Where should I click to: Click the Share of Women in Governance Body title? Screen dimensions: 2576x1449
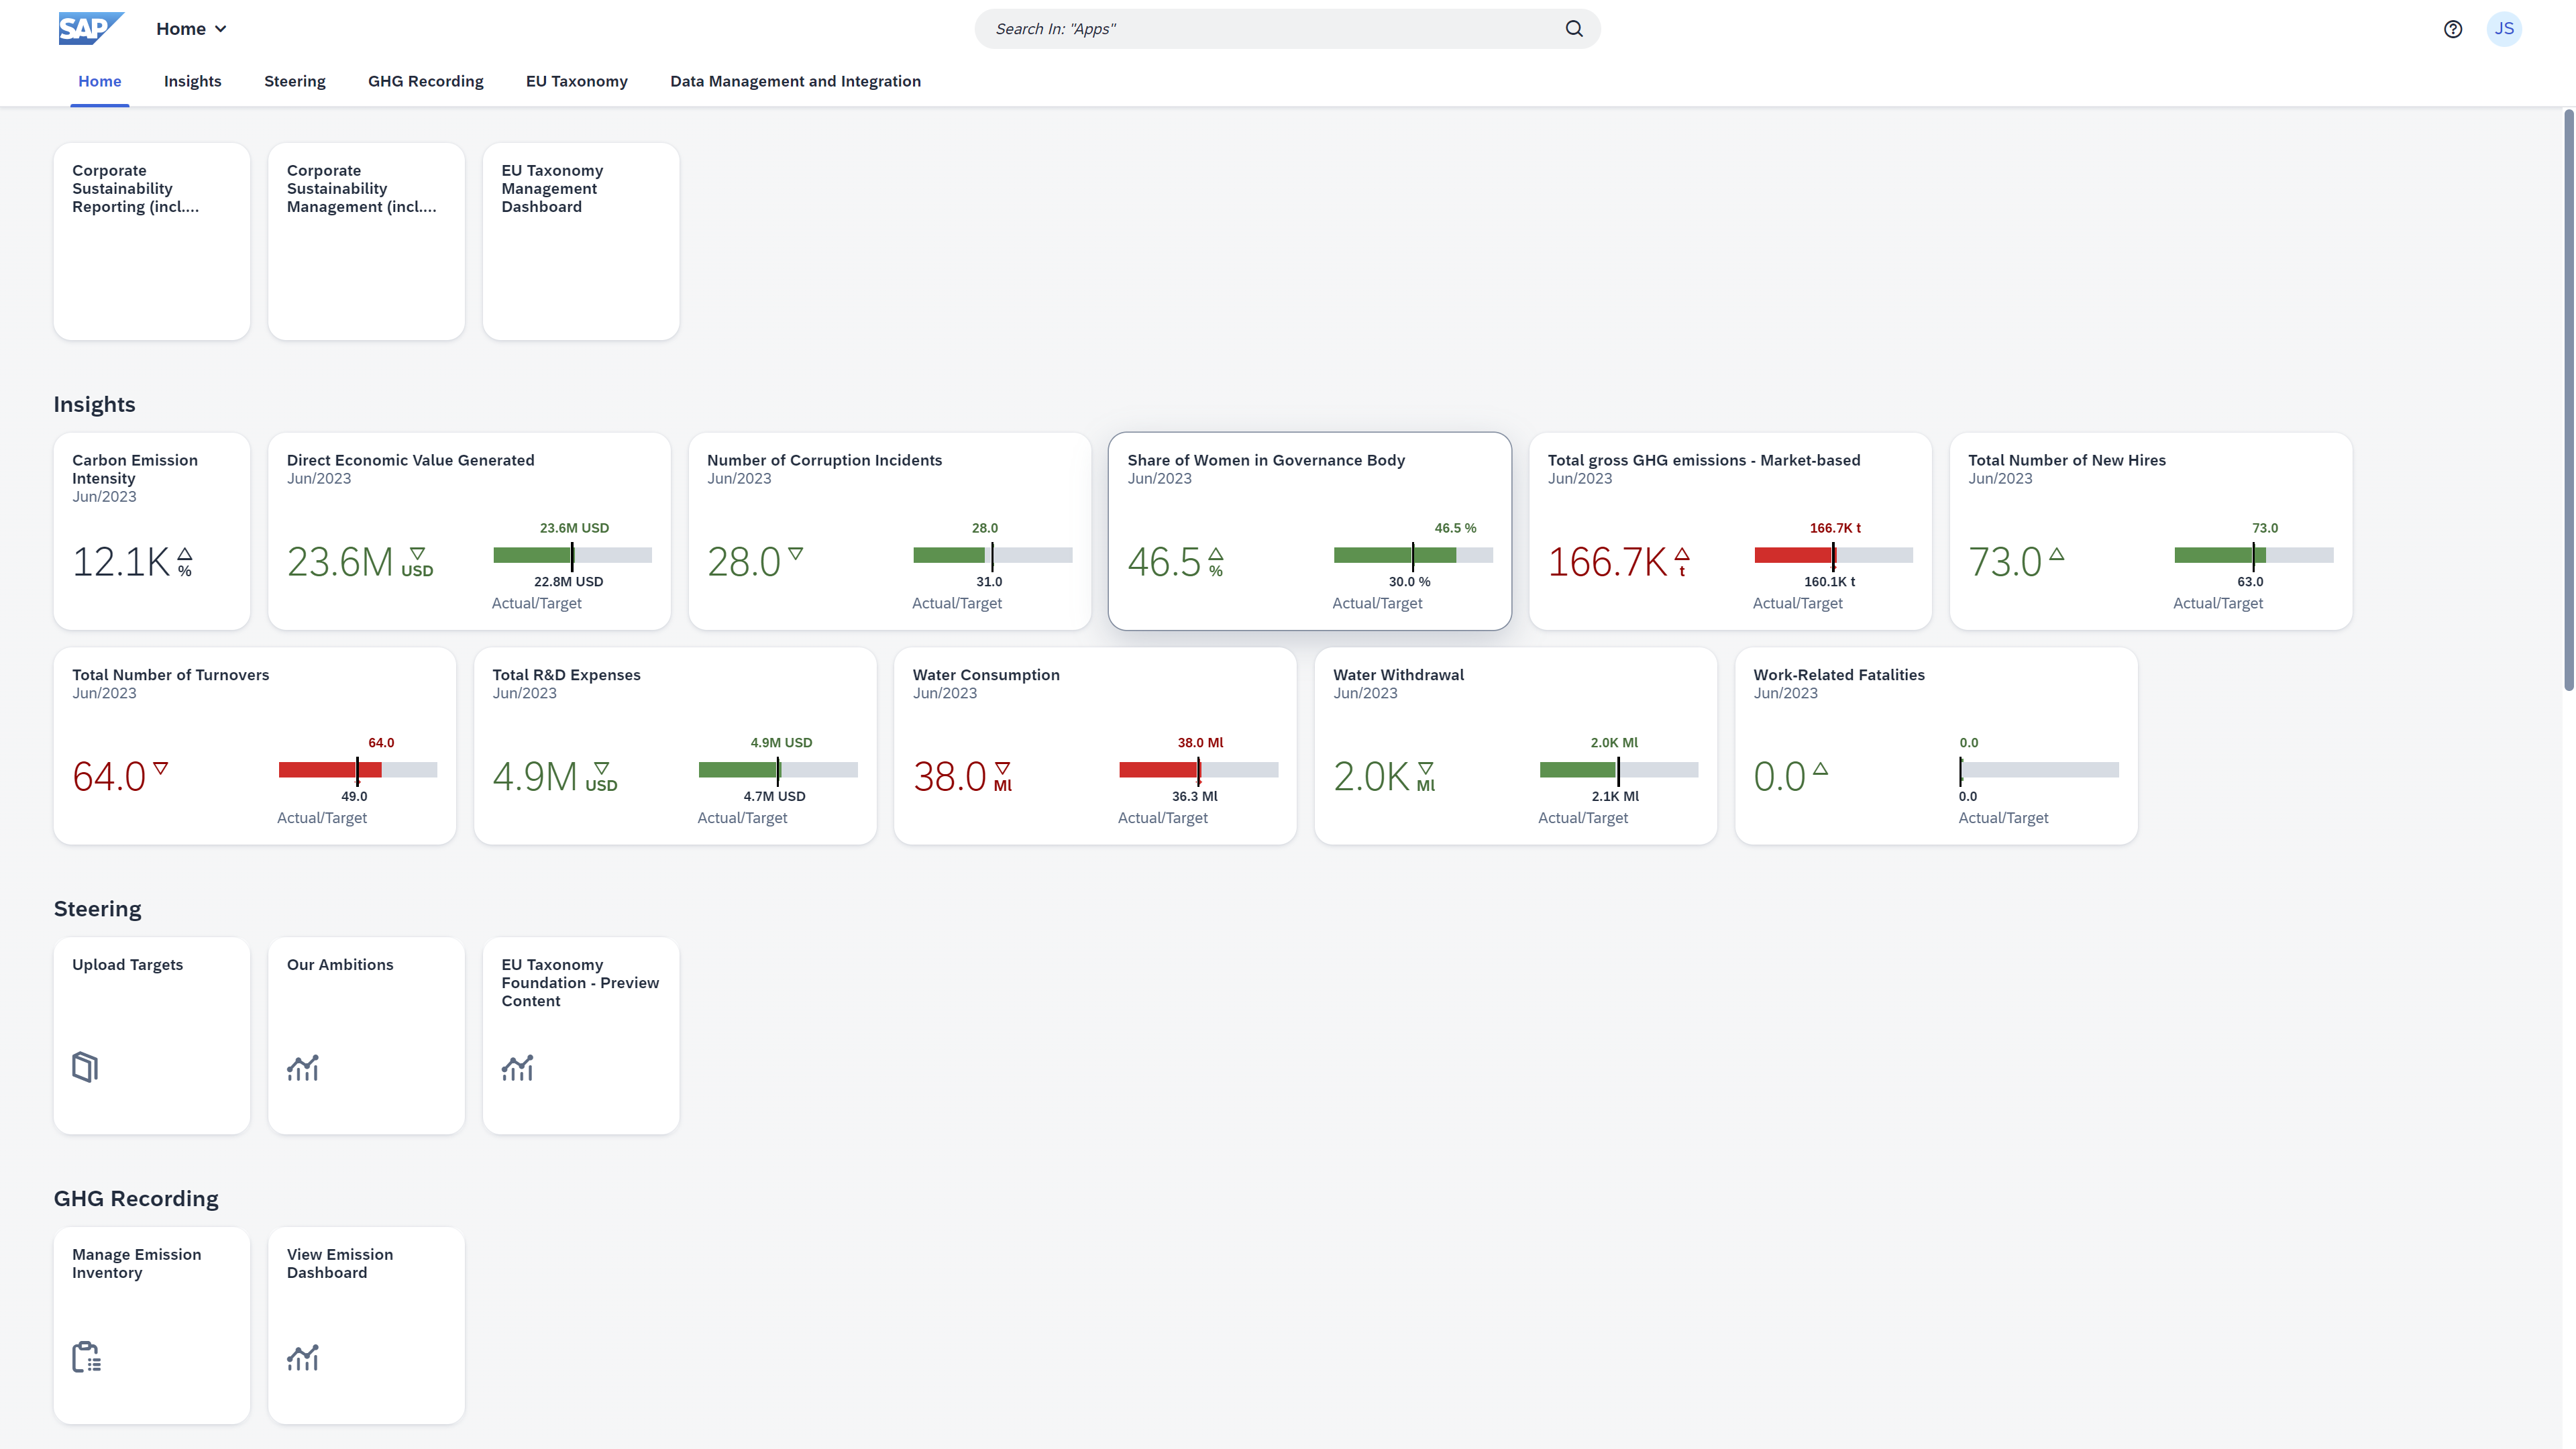[1266, 460]
